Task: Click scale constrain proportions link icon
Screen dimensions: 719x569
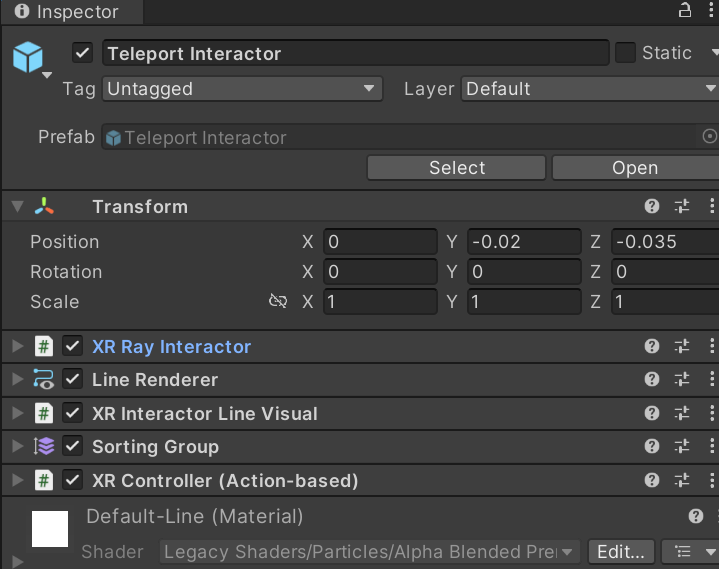Action: 278,301
